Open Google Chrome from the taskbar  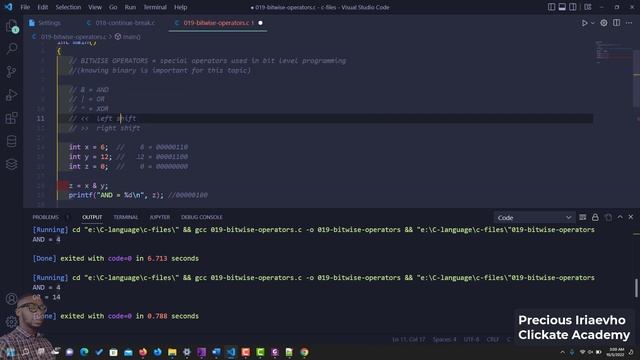(304, 352)
